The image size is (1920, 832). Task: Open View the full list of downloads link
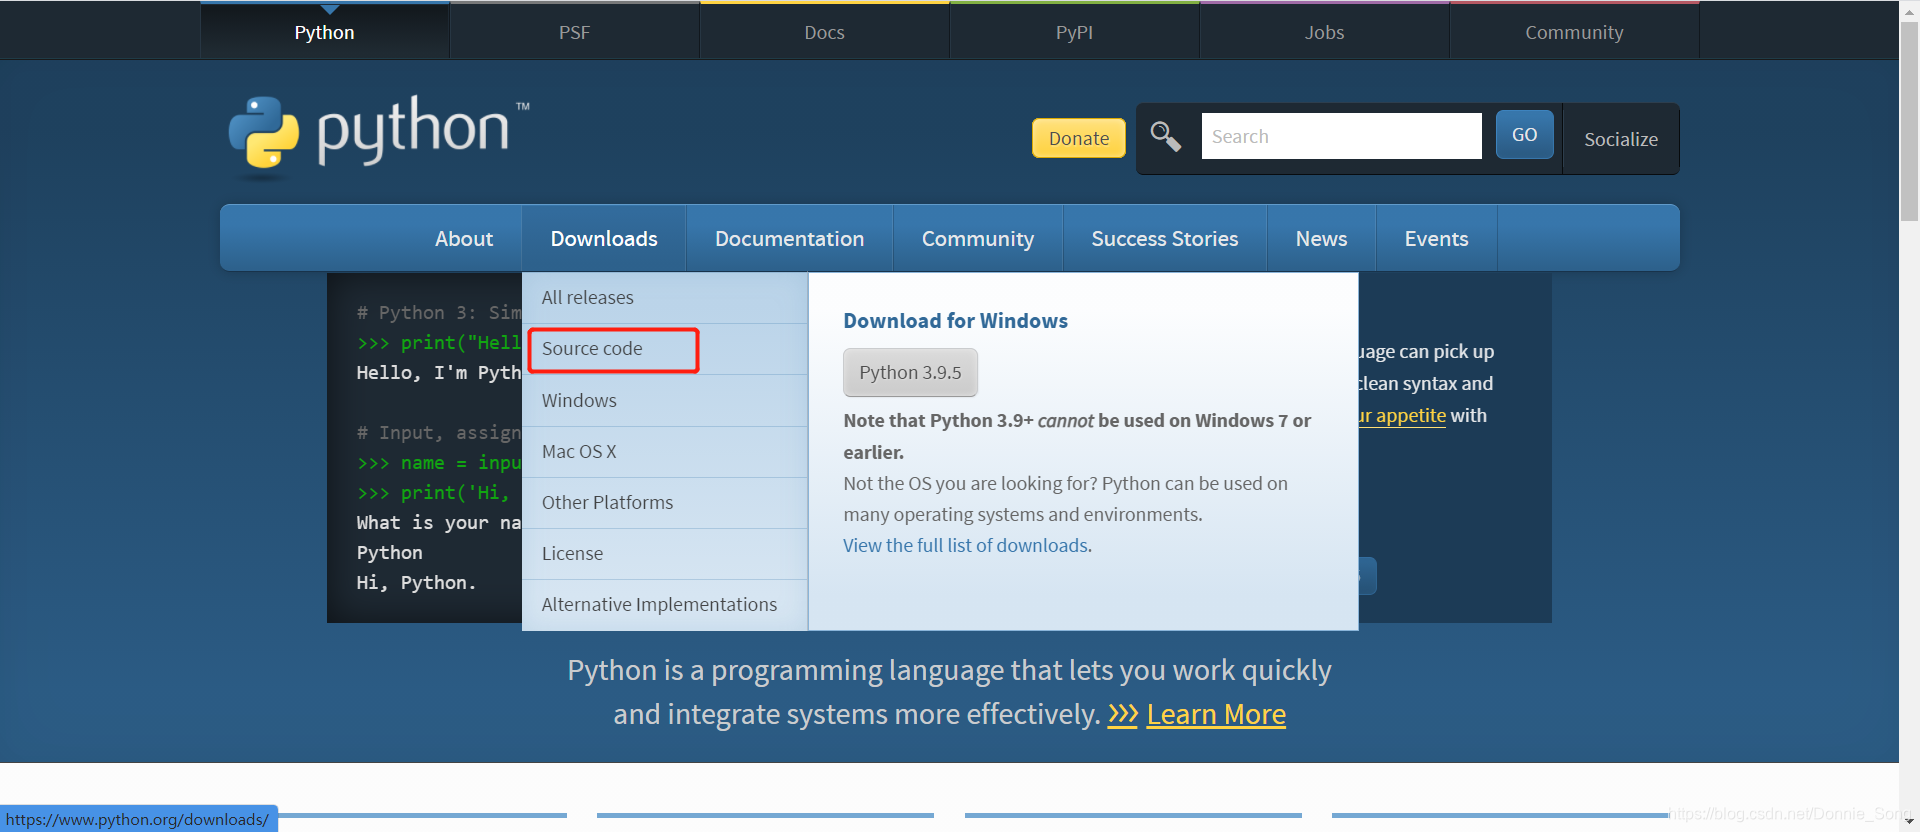click(965, 546)
